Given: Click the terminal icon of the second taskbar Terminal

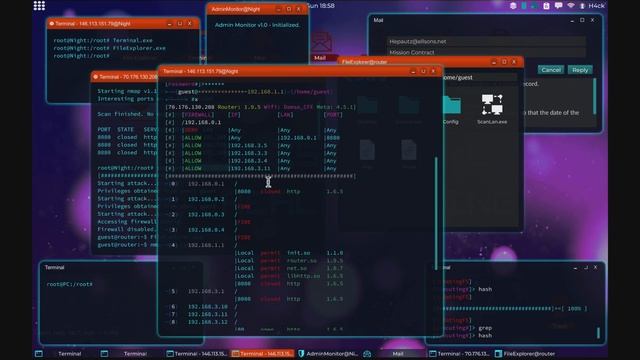Looking at the screenshot, I should pos(104,354).
